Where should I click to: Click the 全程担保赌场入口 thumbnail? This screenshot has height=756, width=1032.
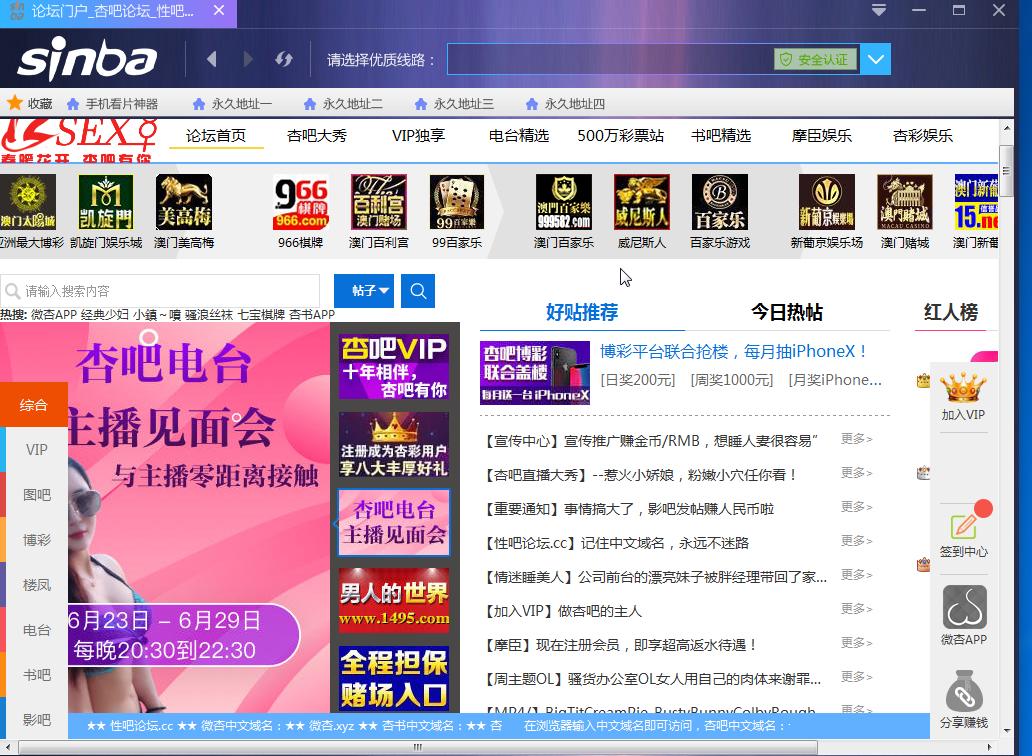pyautogui.click(x=394, y=678)
